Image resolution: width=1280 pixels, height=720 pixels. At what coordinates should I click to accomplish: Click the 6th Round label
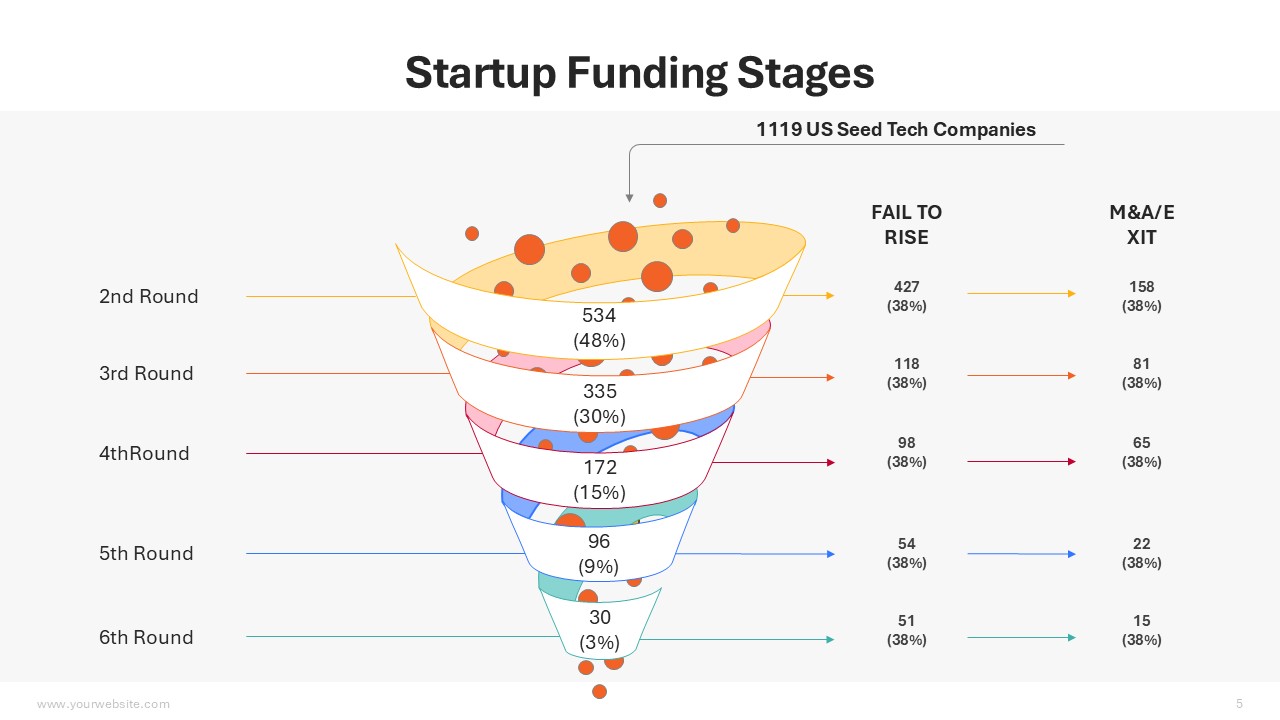point(146,637)
